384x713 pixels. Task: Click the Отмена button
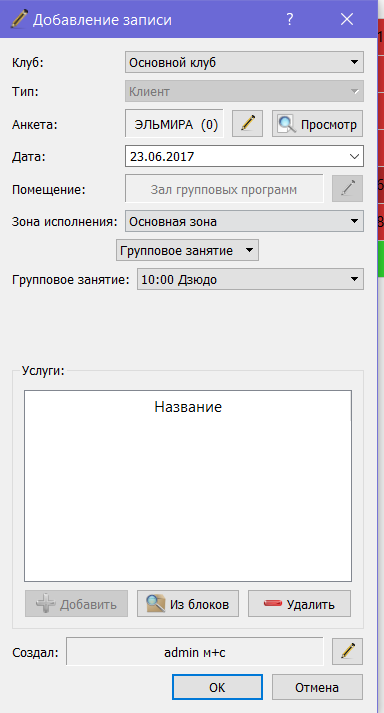pyautogui.click(x=317, y=687)
